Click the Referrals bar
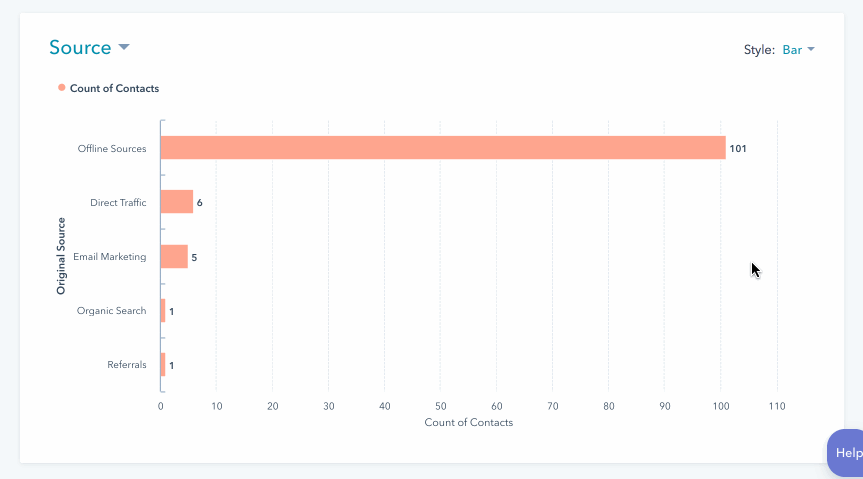 point(163,365)
